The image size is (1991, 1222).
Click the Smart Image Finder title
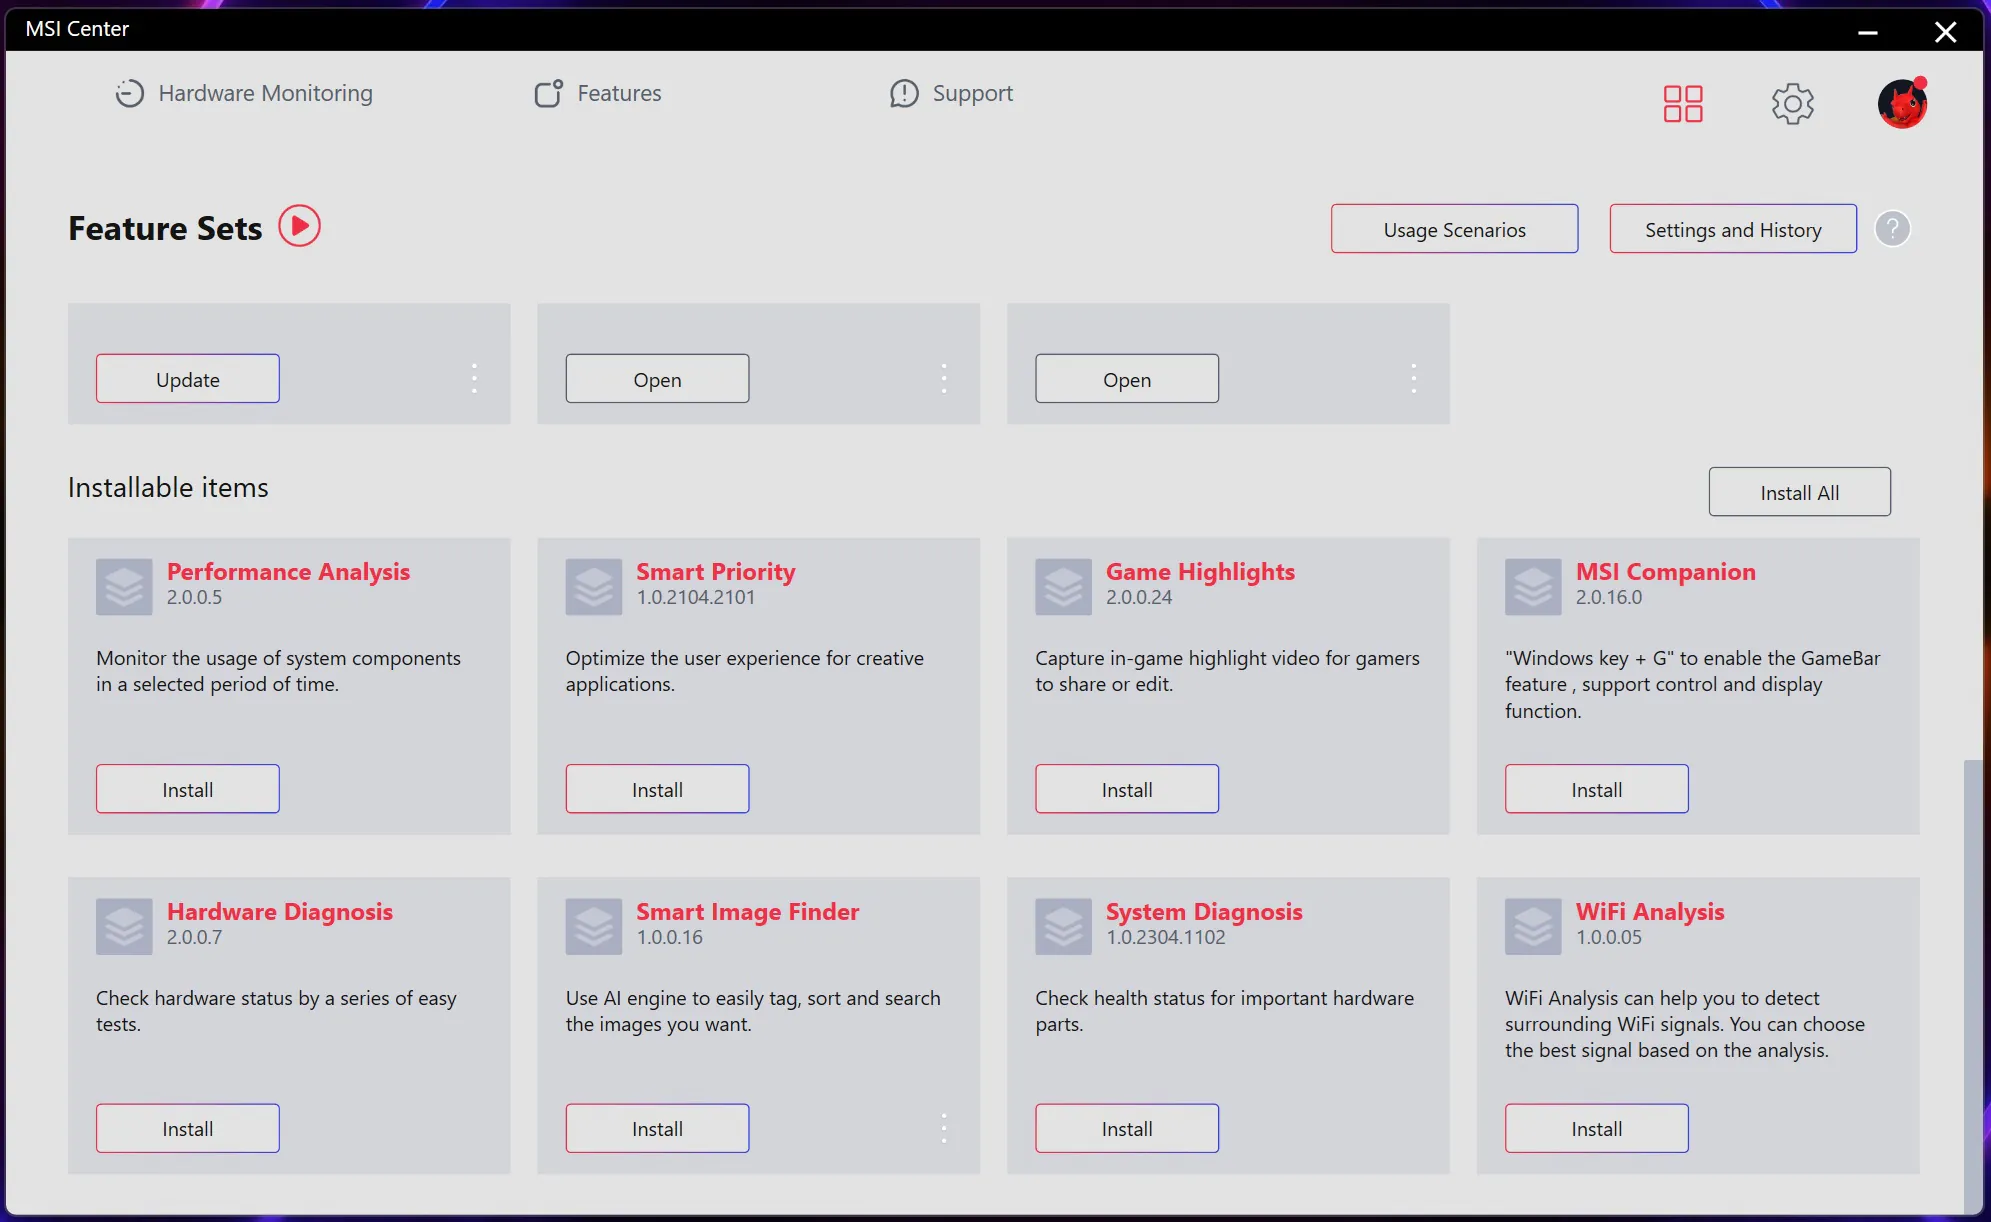coord(748,912)
